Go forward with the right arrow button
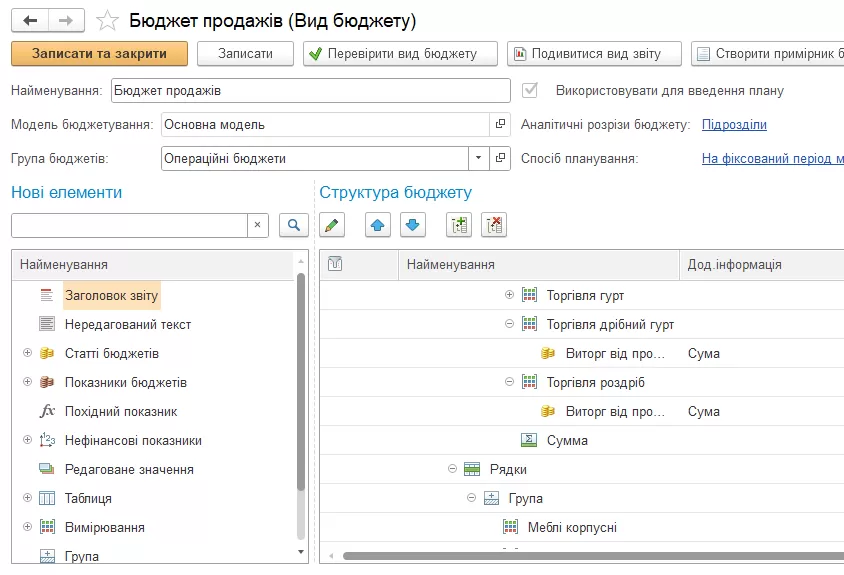Viewport: 844px width, 575px height. pyautogui.click(x=66, y=20)
